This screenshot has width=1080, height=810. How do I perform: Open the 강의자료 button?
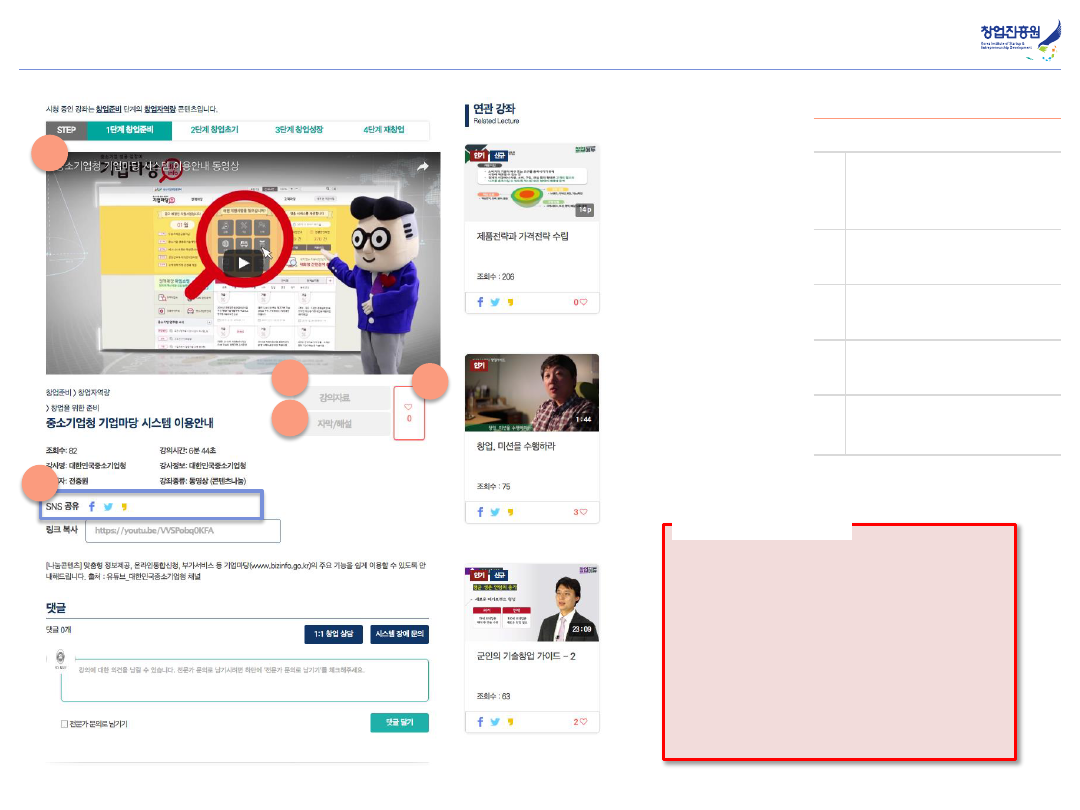tap(334, 398)
